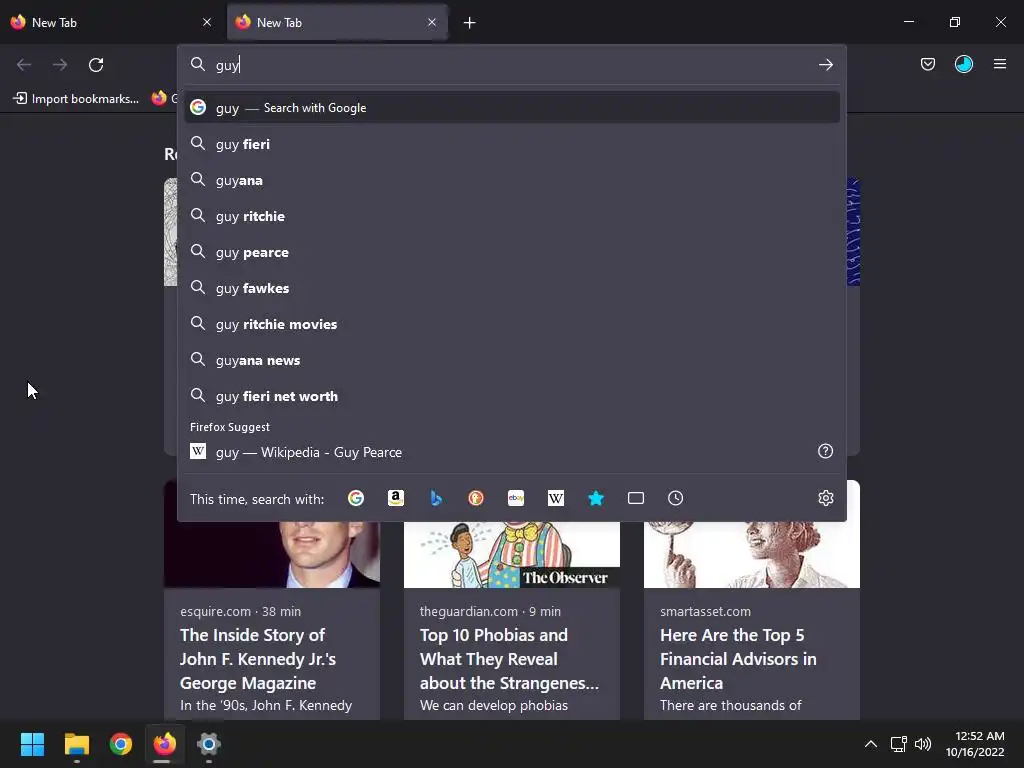Search with Wikipedia icon in one-off row
Image resolution: width=1024 pixels, height=768 pixels.
(556, 498)
